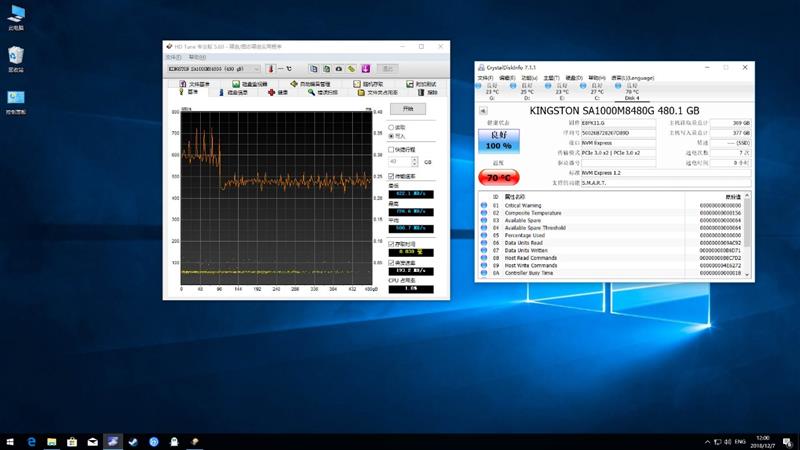Open File Explorer from the taskbar

pos(52,442)
